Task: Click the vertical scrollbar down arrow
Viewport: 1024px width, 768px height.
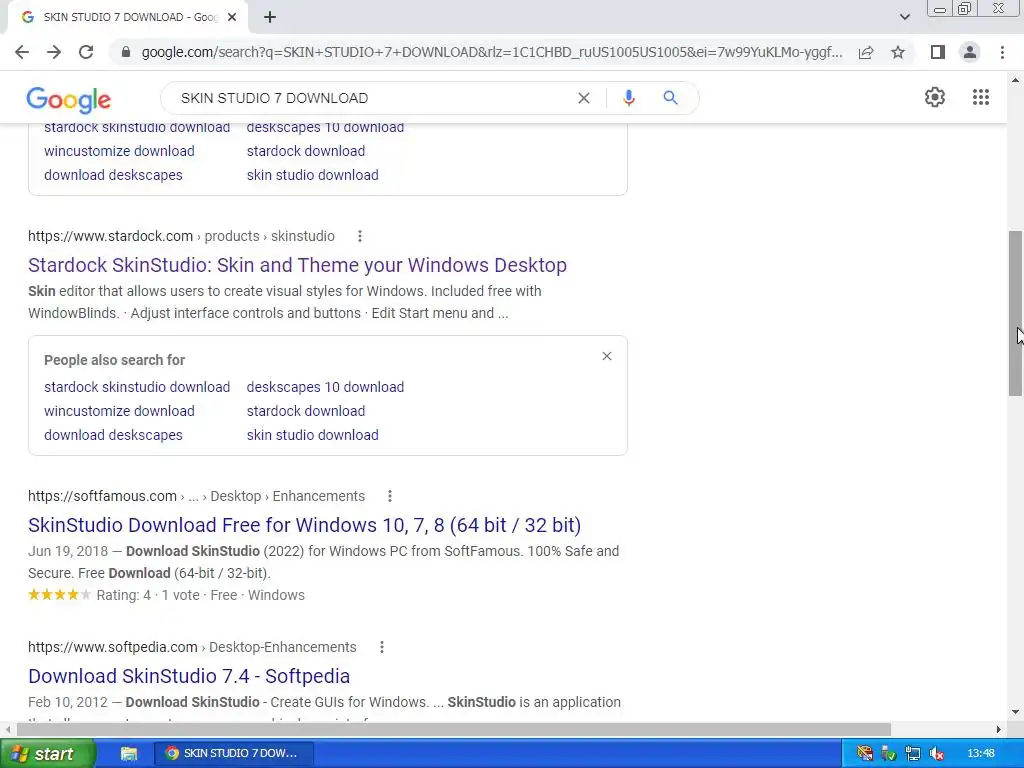Action: click(x=1015, y=712)
